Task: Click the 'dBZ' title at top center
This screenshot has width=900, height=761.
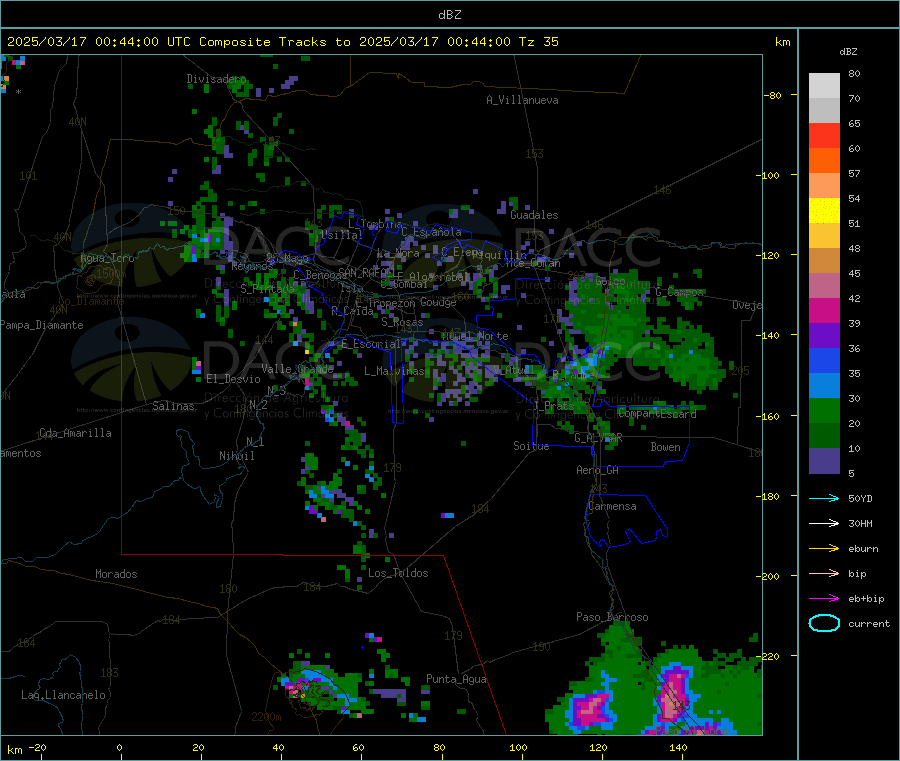Action: (x=449, y=15)
